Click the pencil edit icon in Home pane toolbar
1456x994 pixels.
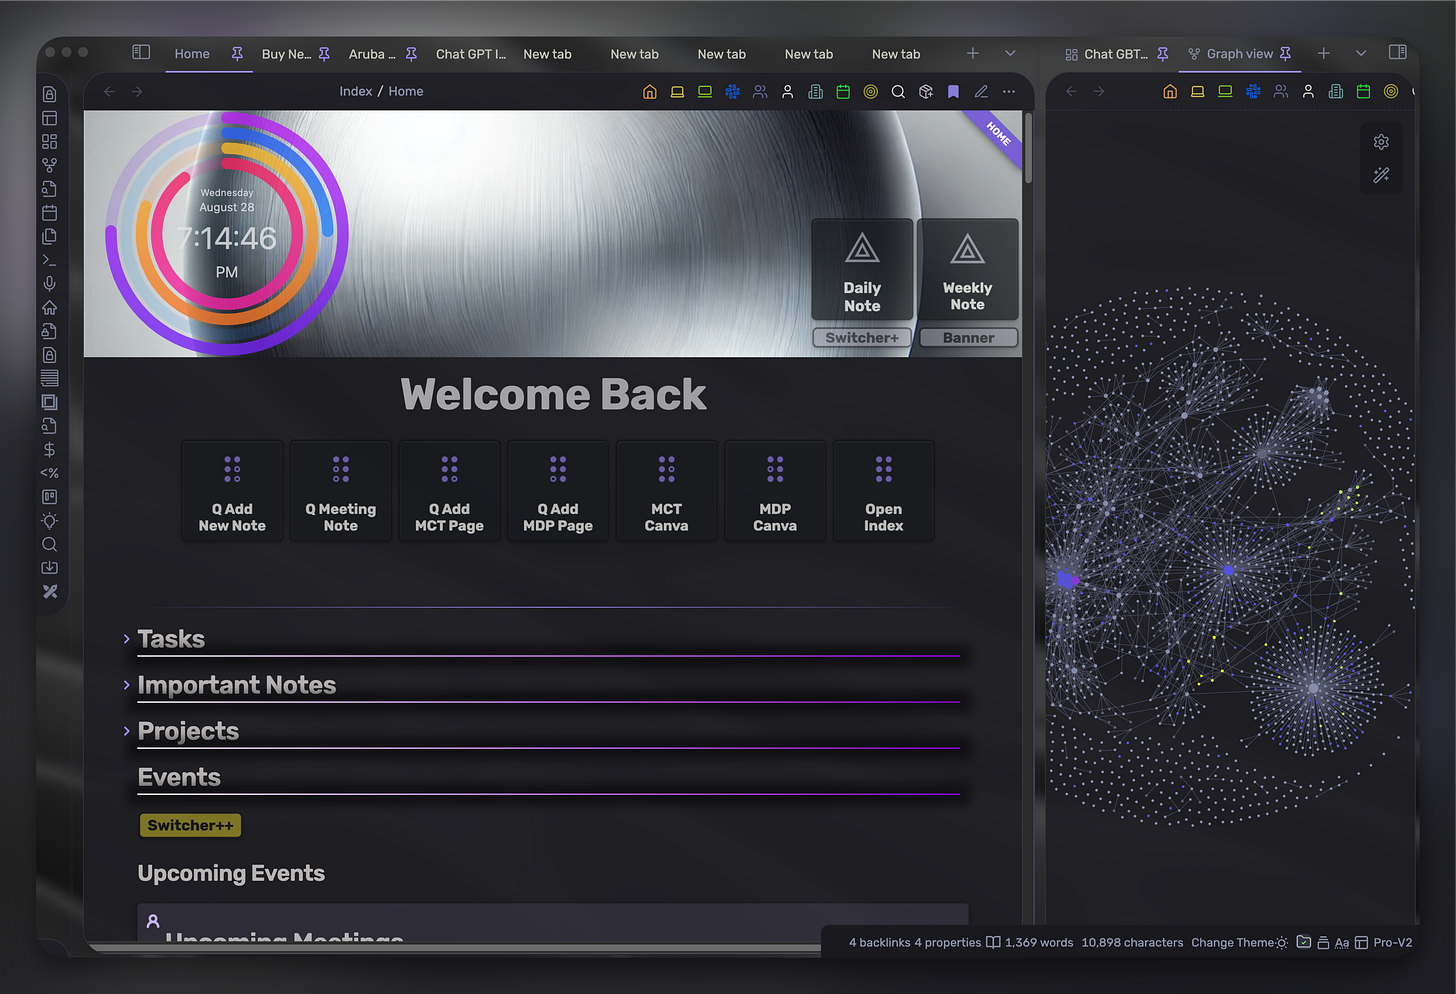coord(981,92)
